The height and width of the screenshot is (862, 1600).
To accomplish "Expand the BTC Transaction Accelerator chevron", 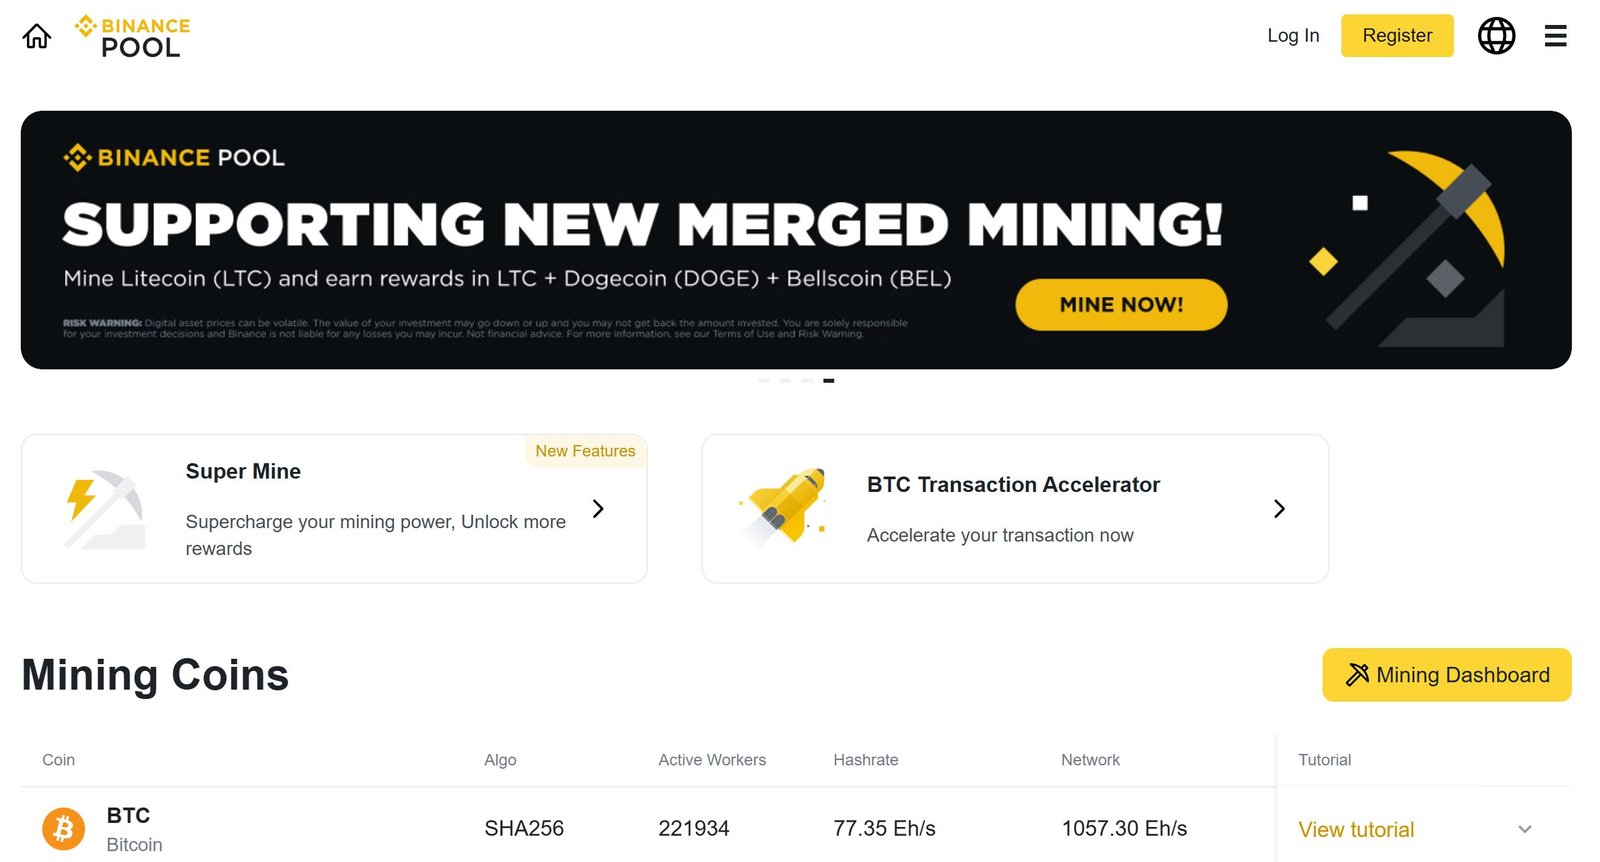I will (x=1279, y=508).
